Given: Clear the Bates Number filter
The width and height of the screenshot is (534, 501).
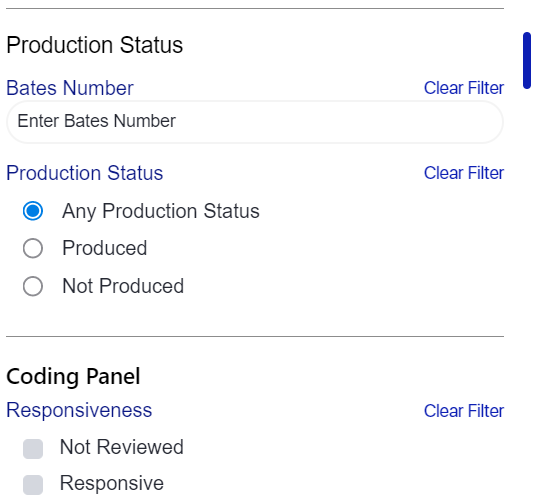Looking at the screenshot, I should [x=464, y=88].
